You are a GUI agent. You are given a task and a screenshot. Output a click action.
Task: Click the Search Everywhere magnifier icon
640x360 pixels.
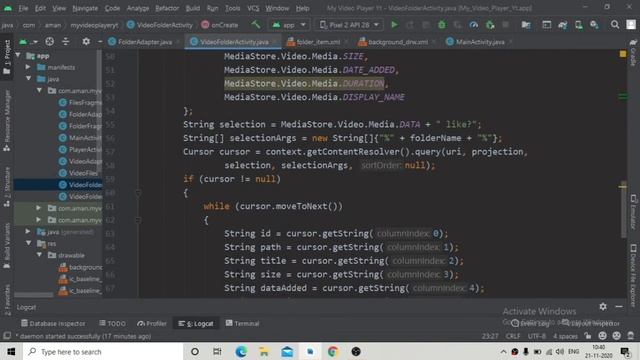coord(615,25)
